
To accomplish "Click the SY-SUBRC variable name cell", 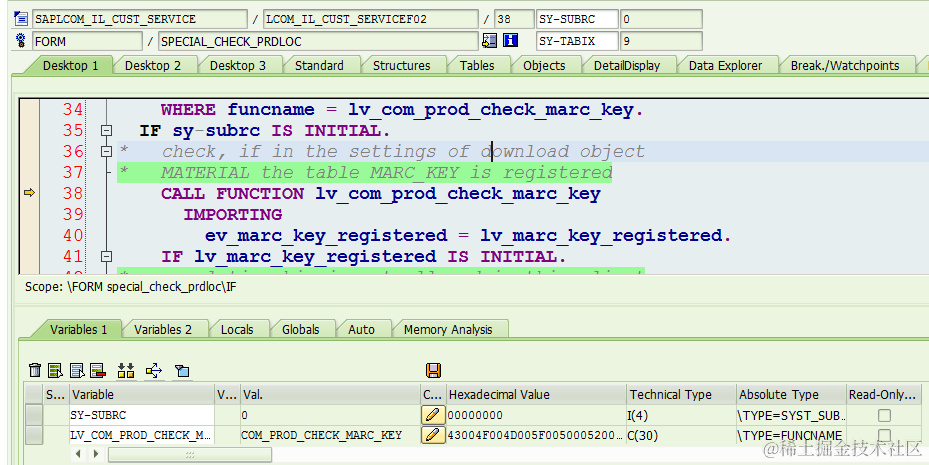I will [142, 415].
